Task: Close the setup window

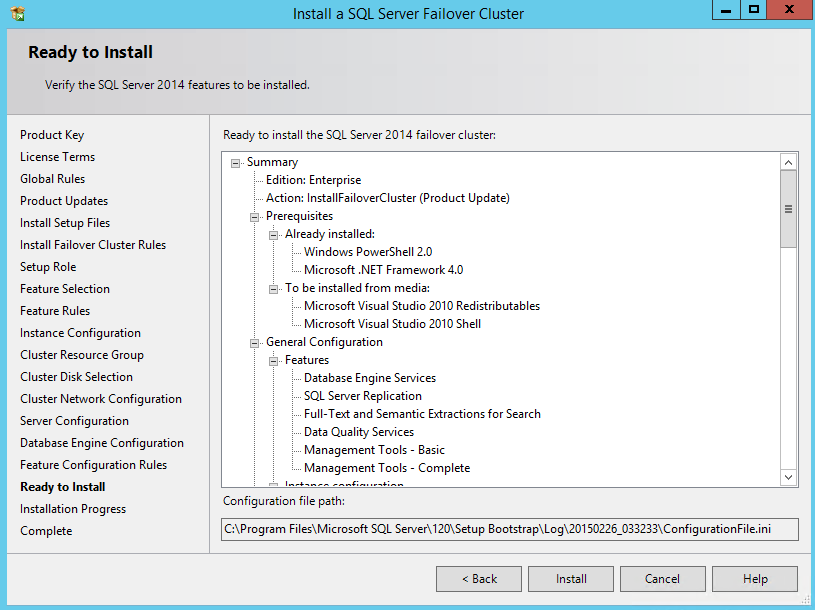Action: click(789, 10)
